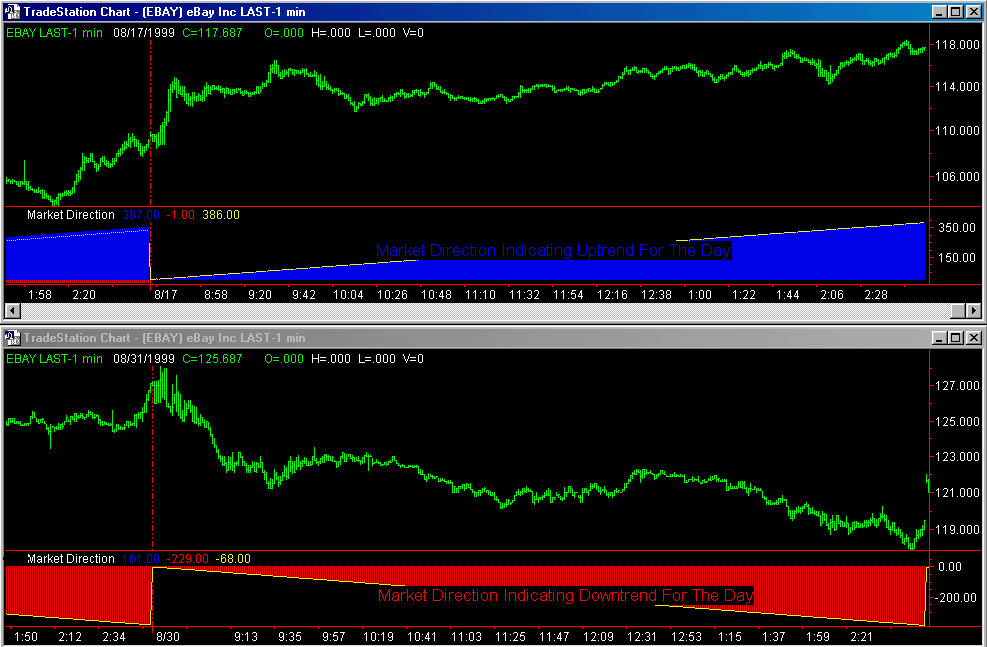The image size is (987, 647).
Task: Click the 2:28 time label in the top chart
Action: pos(876,295)
